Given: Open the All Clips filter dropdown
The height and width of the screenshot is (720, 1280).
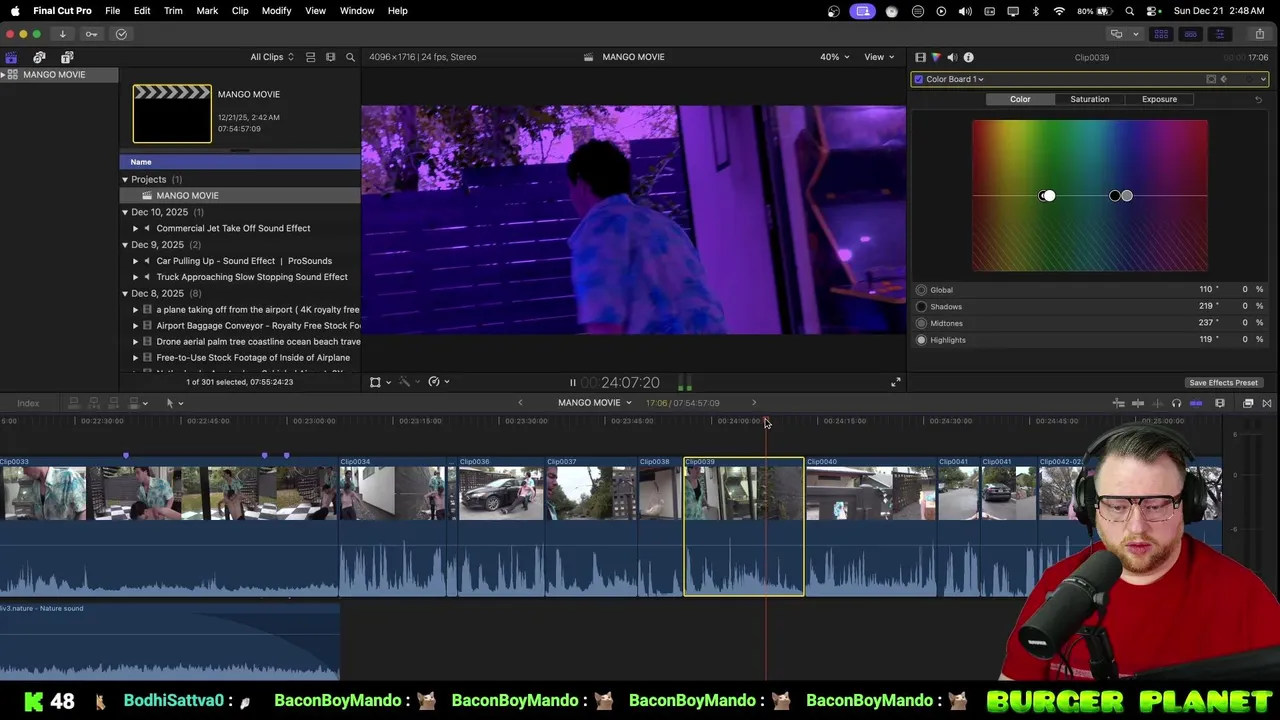Looking at the screenshot, I should point(272,57).
